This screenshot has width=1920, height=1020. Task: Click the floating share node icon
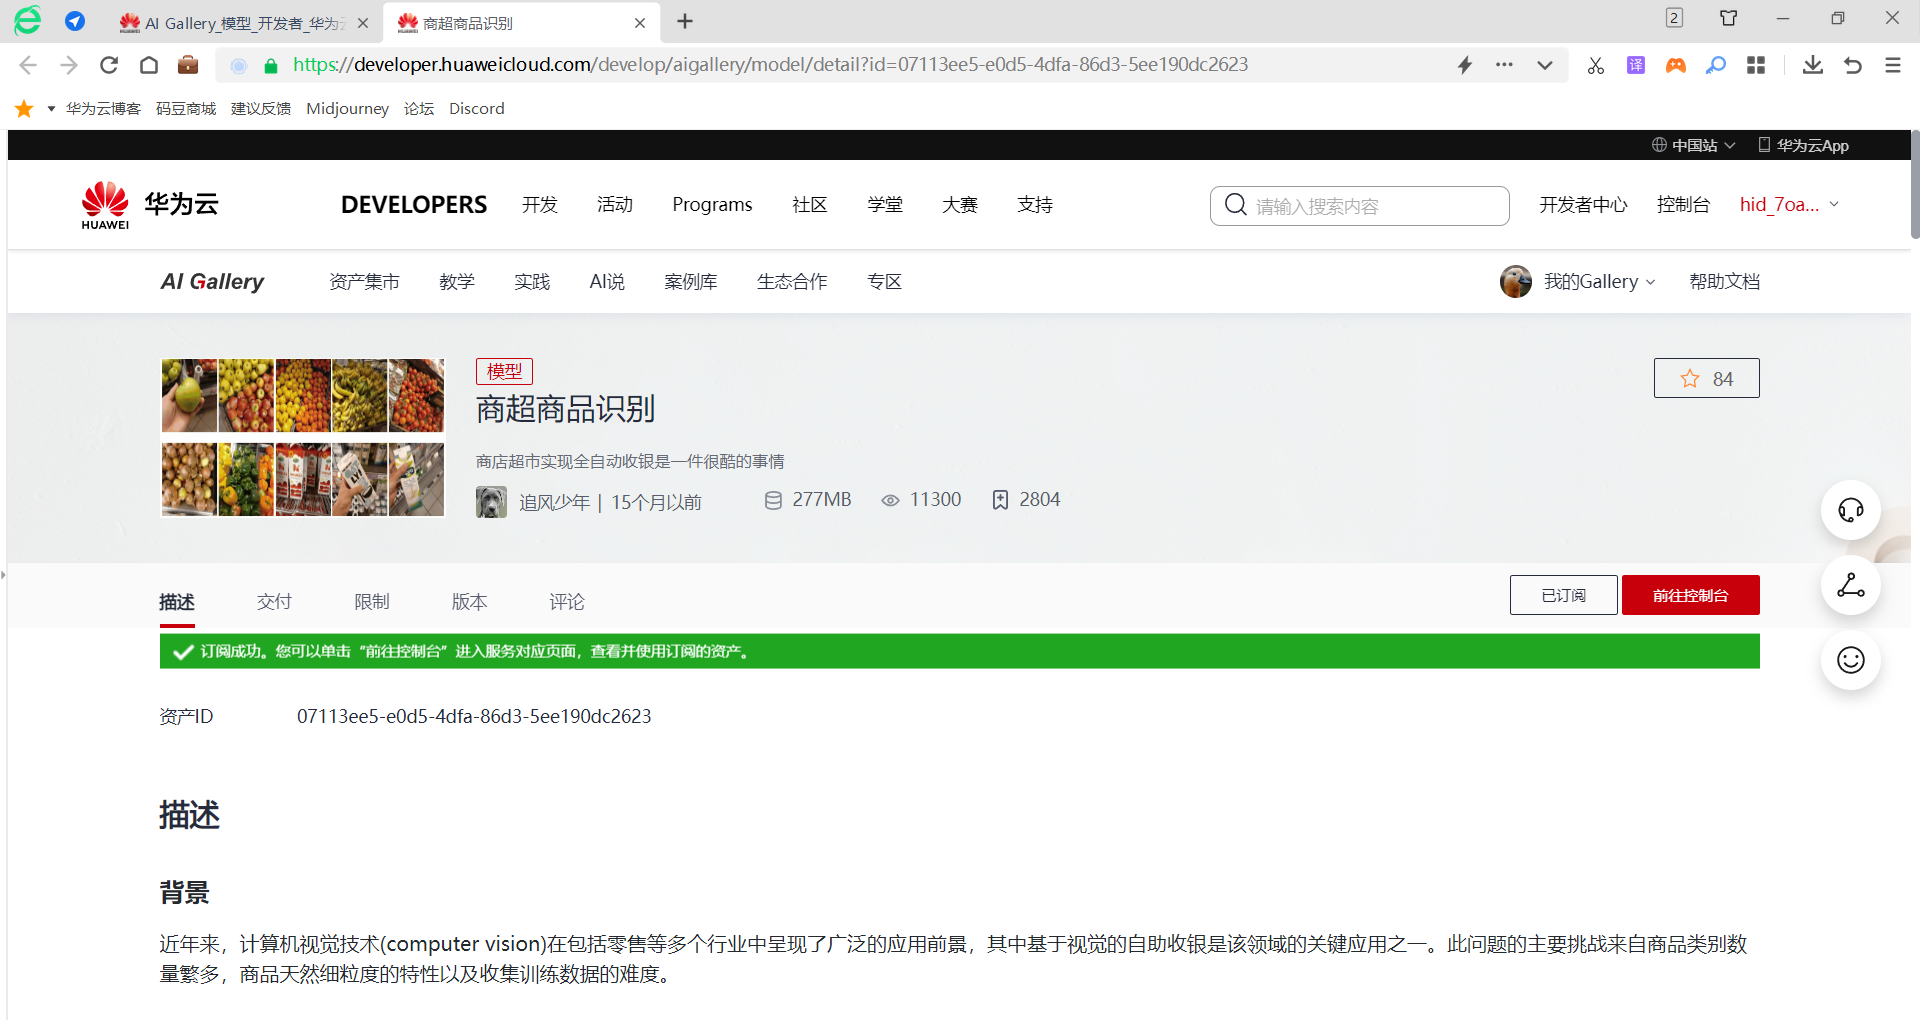click(1851, 585)
